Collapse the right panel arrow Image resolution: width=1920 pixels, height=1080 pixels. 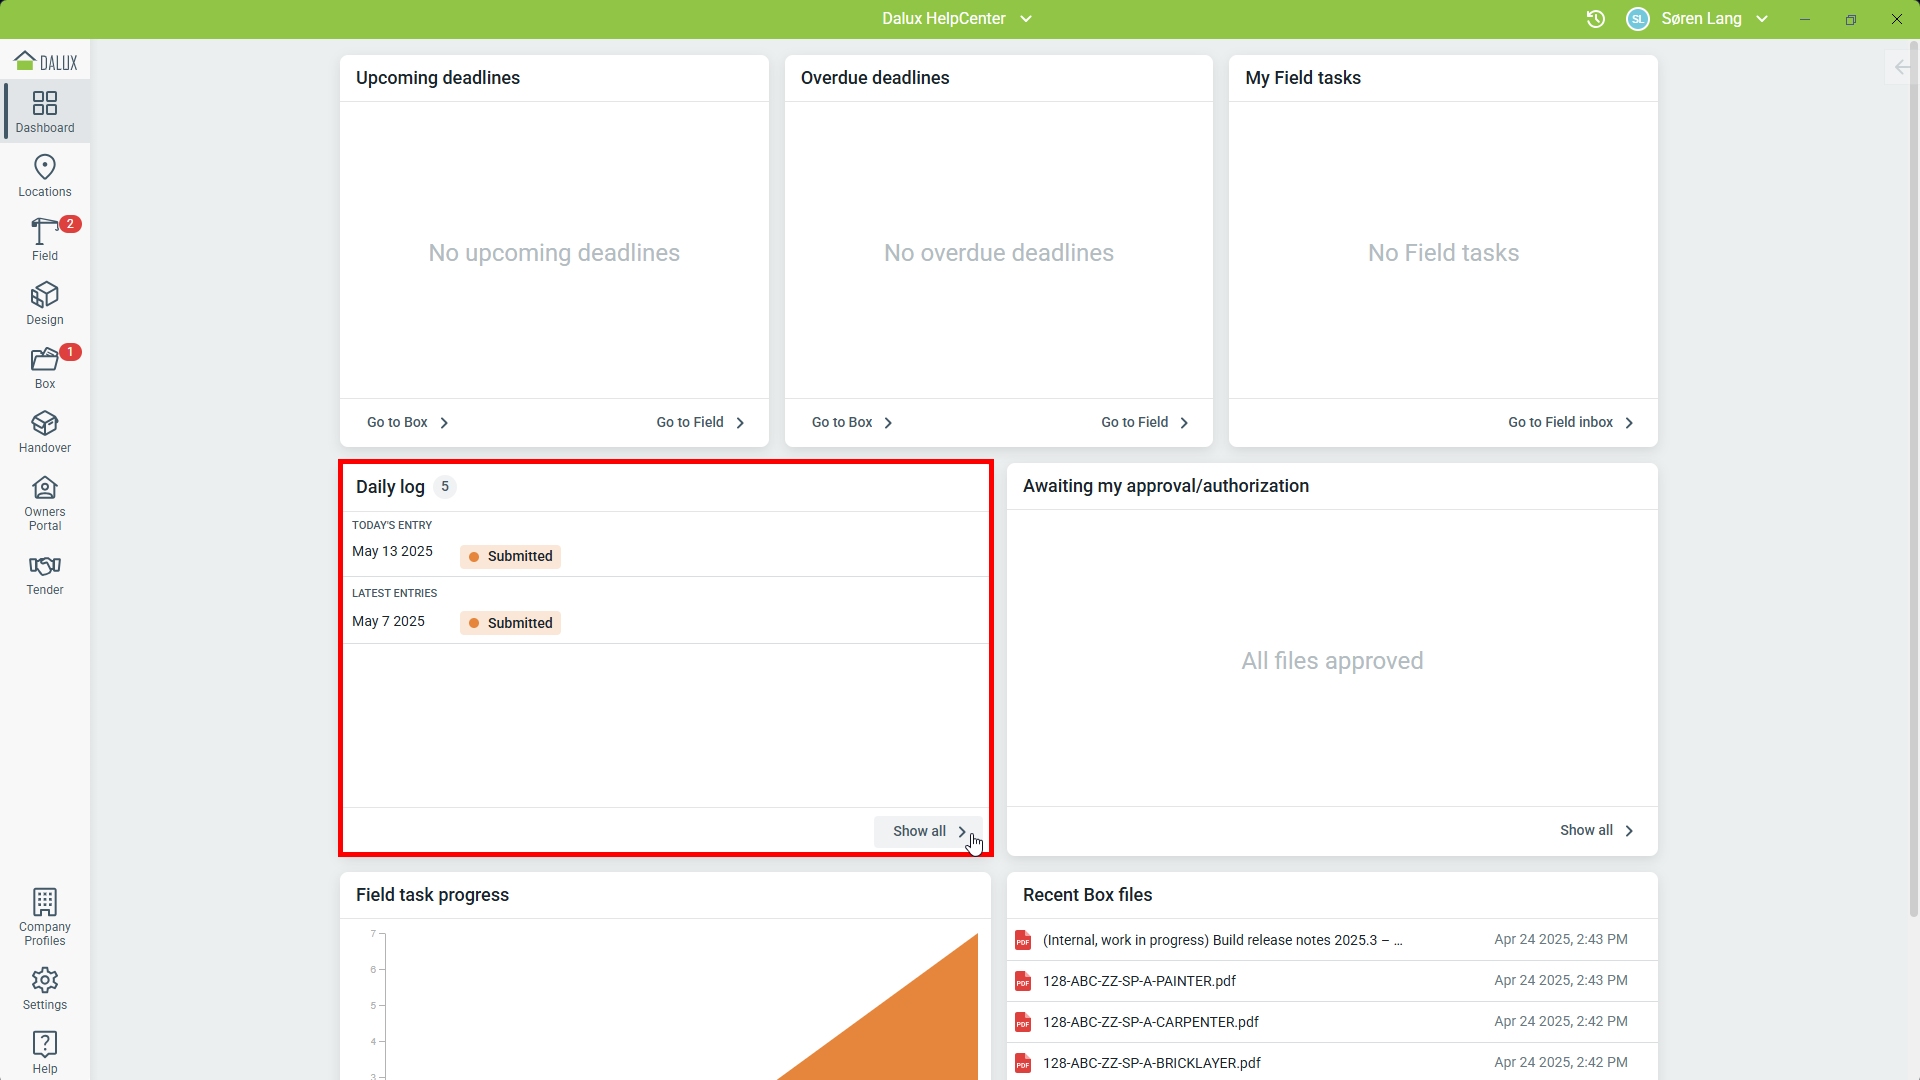pyautogui.click(x=1901, y=67)
